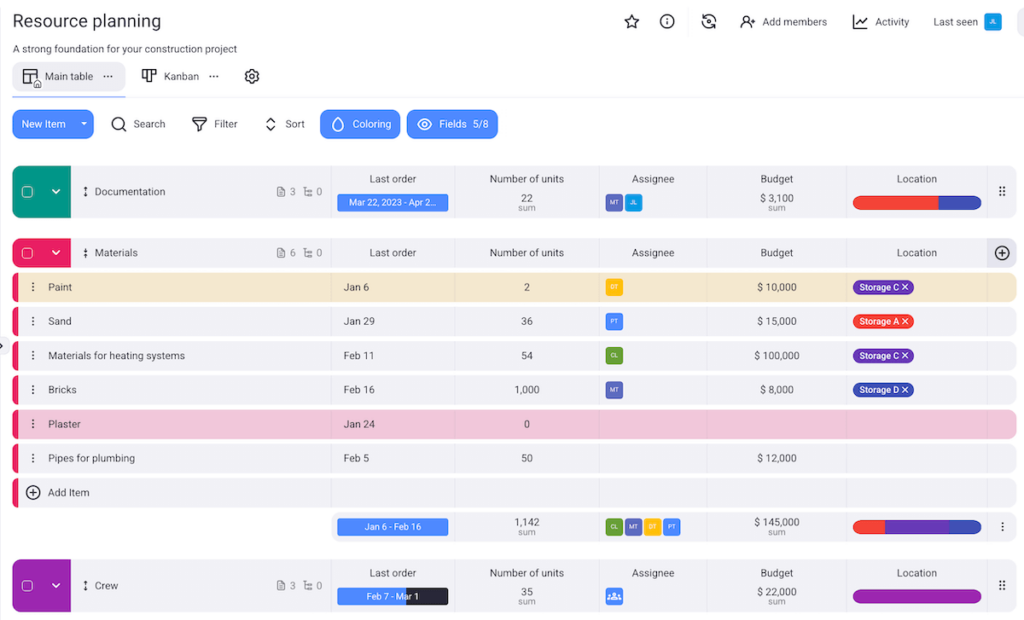Open the board integrations icon
The image size is (1024, 620).
pos(708,21)
